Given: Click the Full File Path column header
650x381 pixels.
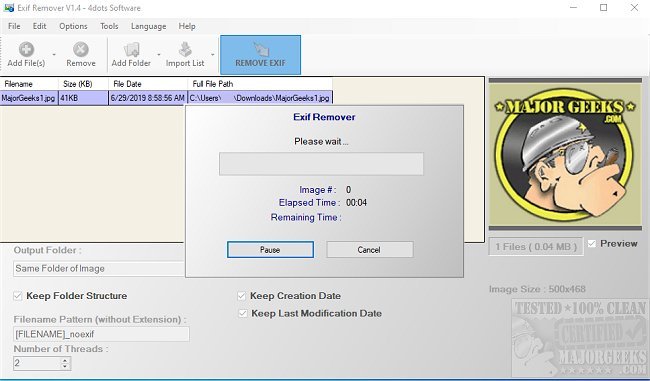Looking at the screenshot, I should (260, 84).
